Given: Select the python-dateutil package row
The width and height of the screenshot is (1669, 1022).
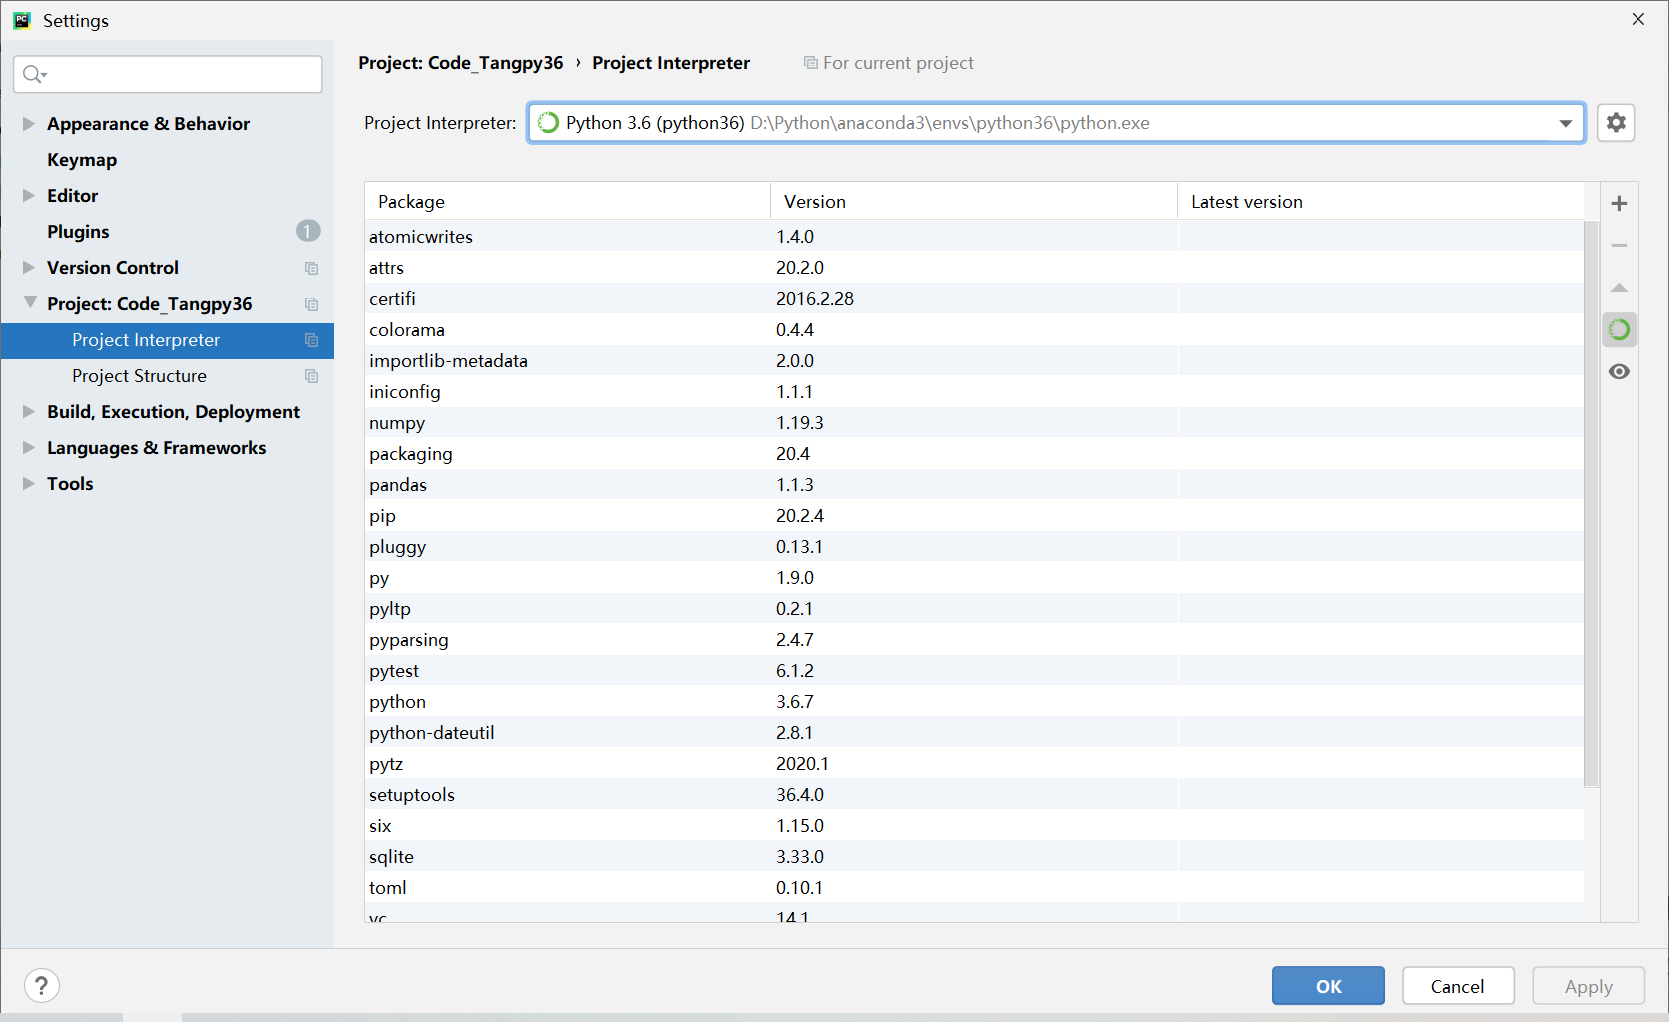Looking at the screenshot, I should pyautogui.click(x=975, y=733).
